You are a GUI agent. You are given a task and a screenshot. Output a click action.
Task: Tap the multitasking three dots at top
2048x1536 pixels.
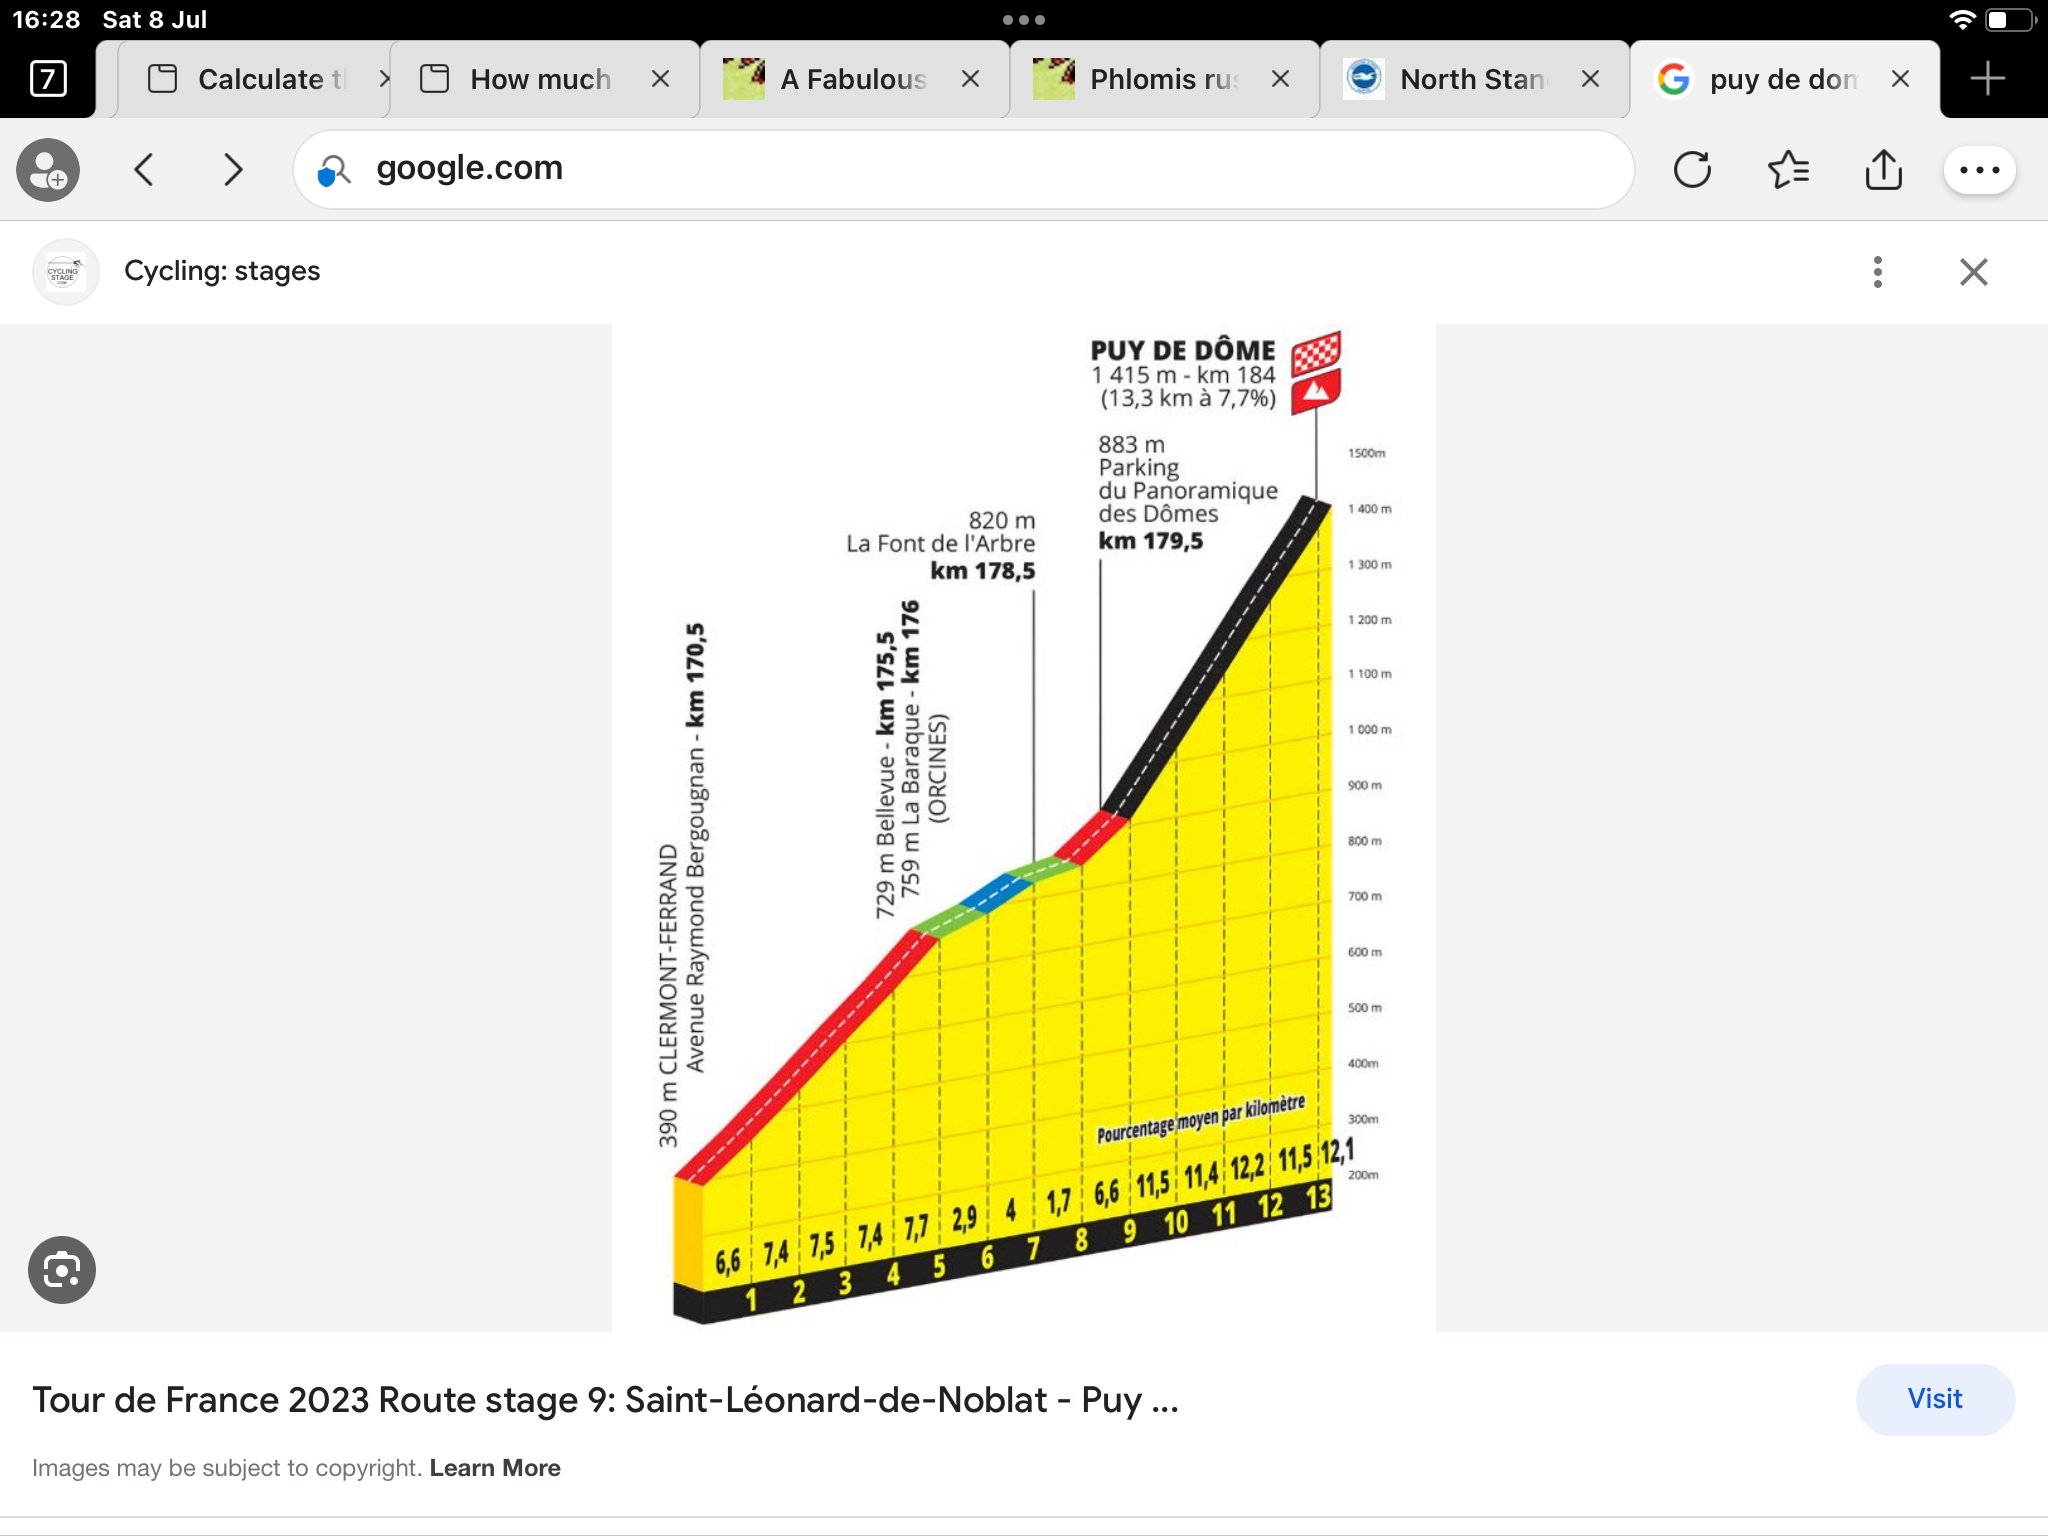[x=1023, y=20]
